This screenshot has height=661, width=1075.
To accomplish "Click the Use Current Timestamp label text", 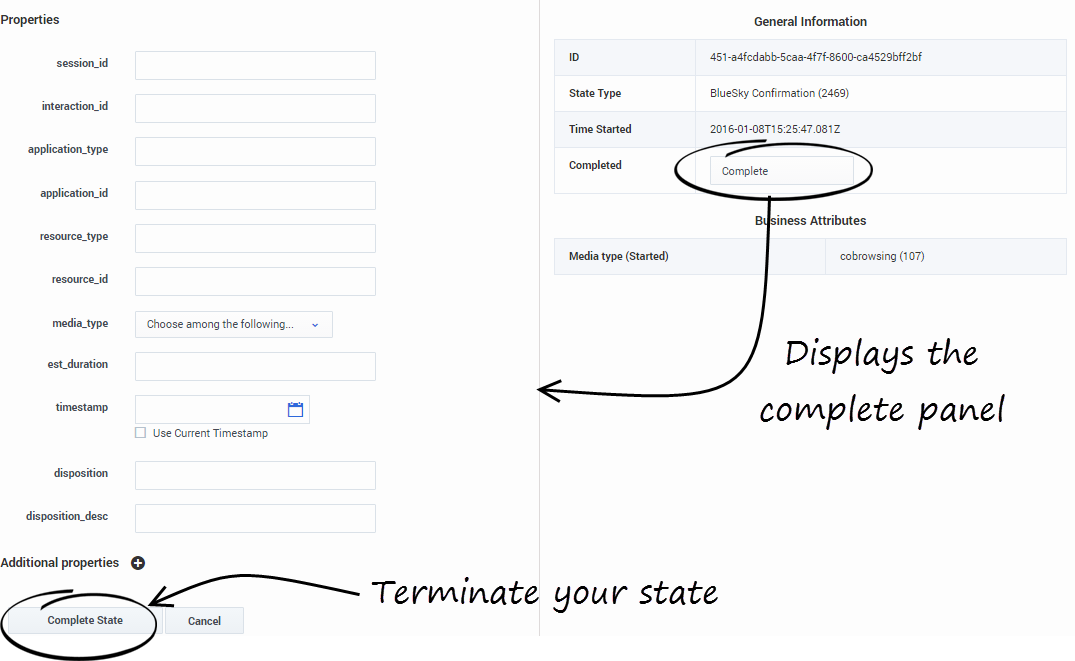I will point(210,433).
